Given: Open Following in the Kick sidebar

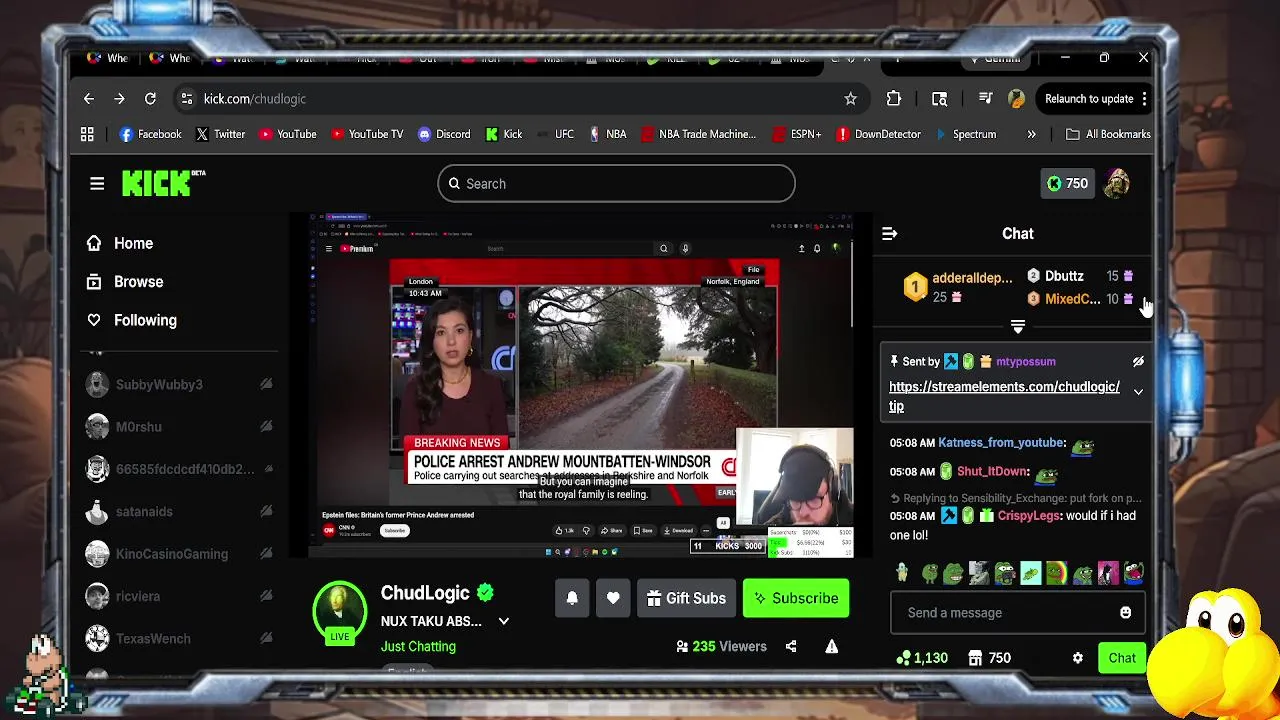Looking at the screenshot, I should click(132, 320).
